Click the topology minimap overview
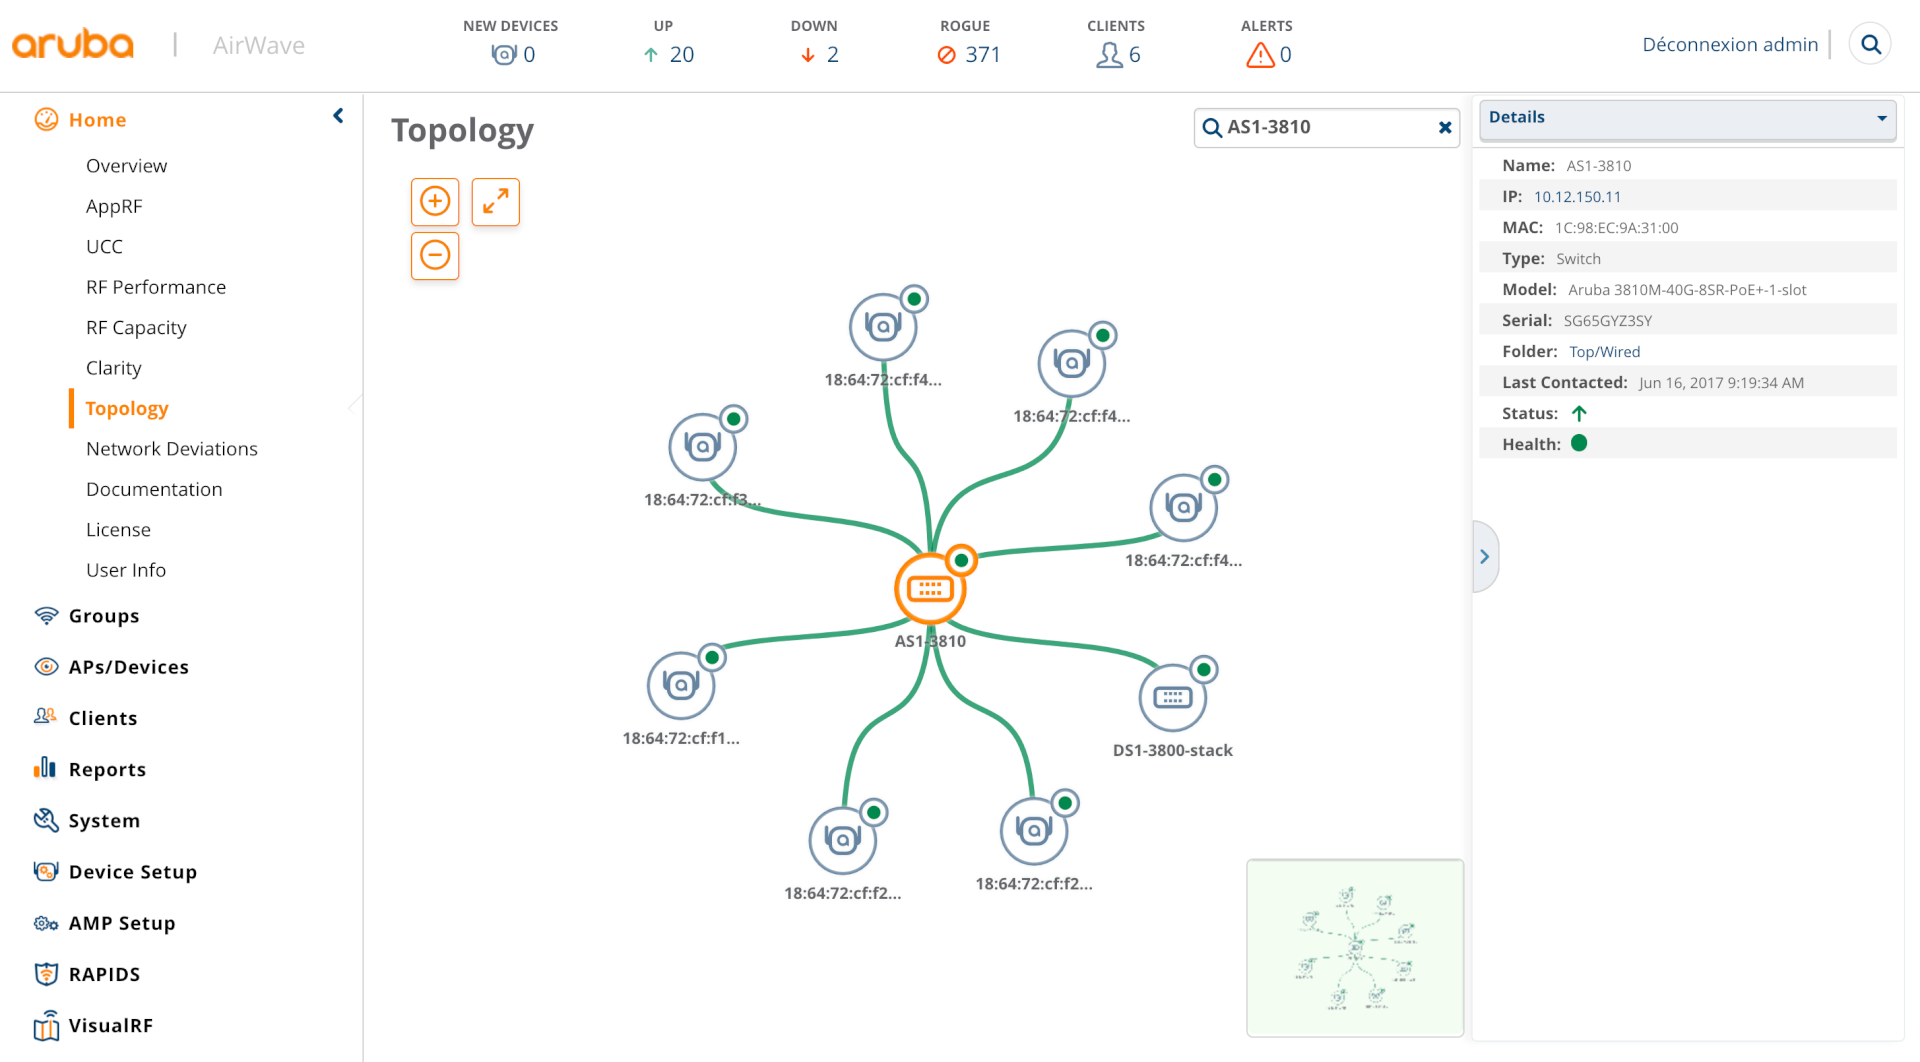Screen dimensions: 1920x1062 [1354, 947]
